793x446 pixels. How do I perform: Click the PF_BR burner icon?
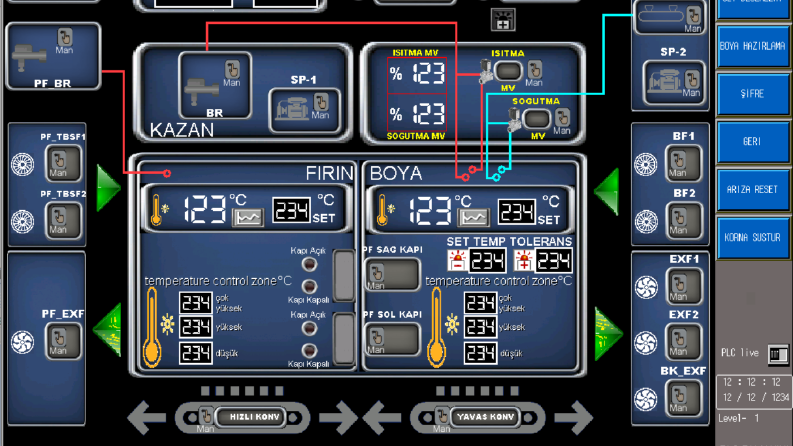28,57
